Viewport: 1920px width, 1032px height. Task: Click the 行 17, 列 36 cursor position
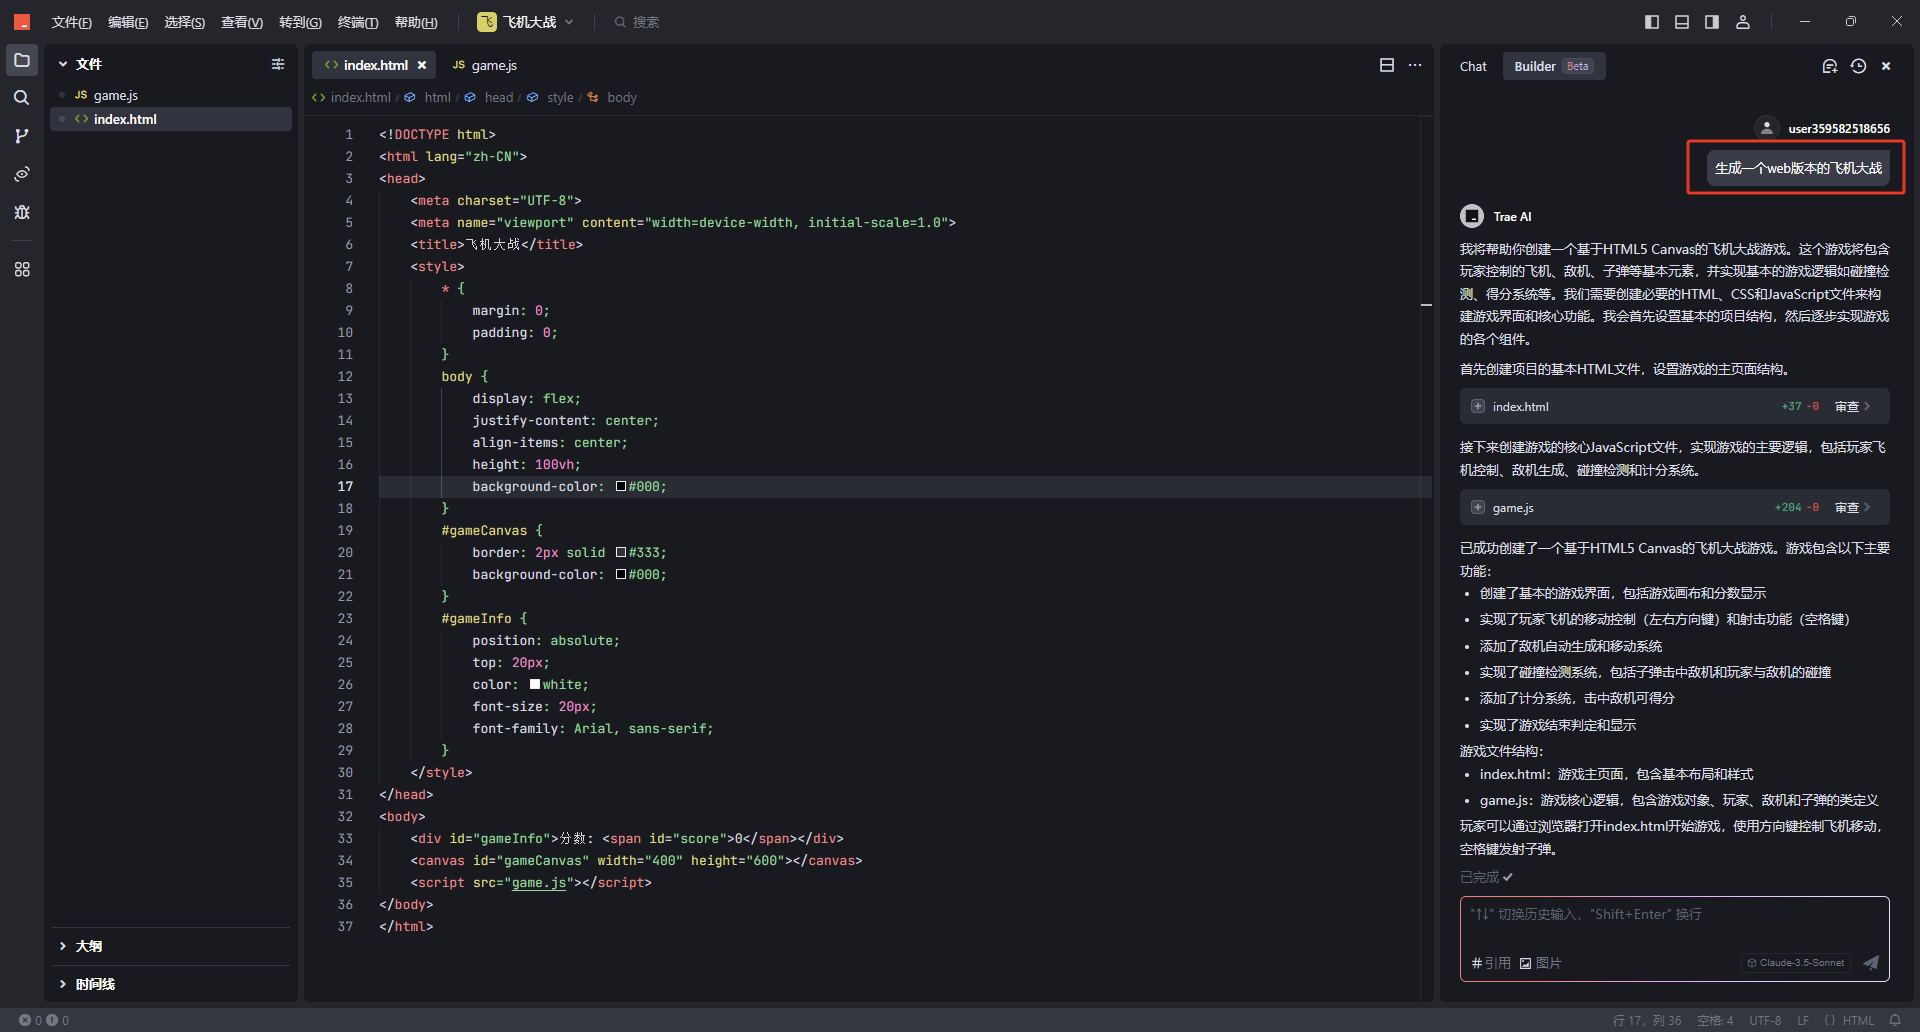(x=1647, y=1020)
